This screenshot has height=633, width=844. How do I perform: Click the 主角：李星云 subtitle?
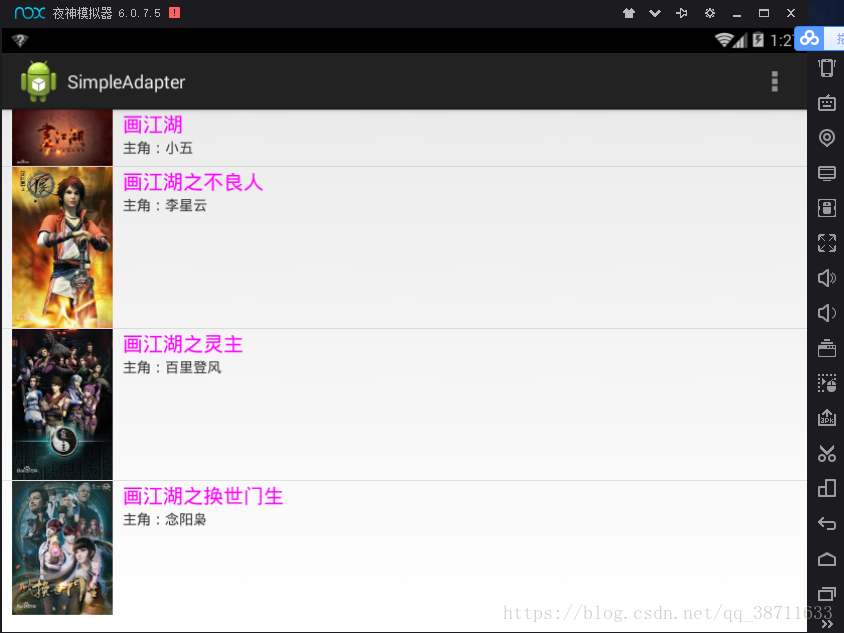pos(165,206)
